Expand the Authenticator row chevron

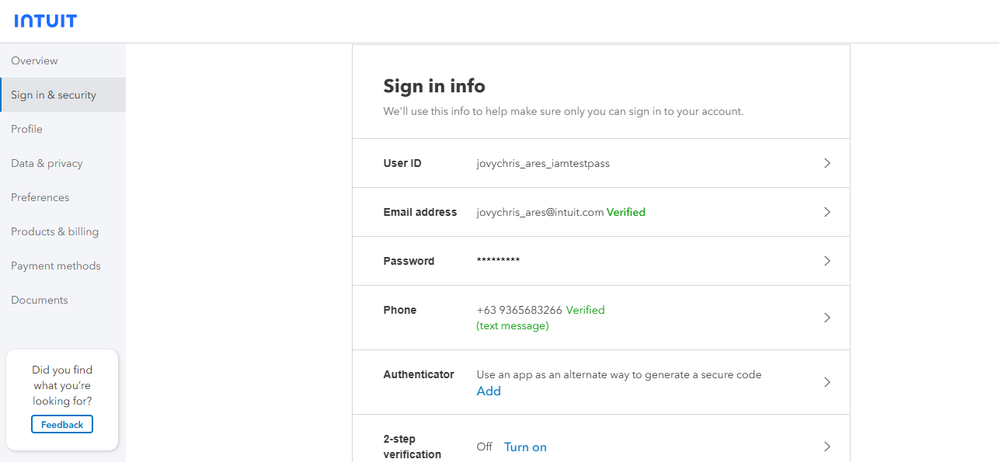[x=827, y=382]
